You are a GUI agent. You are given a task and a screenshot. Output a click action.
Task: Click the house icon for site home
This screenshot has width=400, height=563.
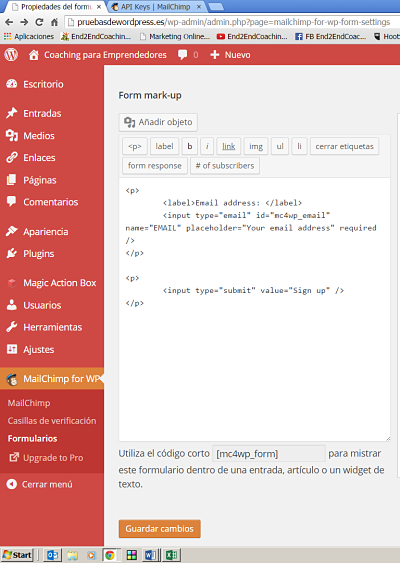click(x=34, y=55)
